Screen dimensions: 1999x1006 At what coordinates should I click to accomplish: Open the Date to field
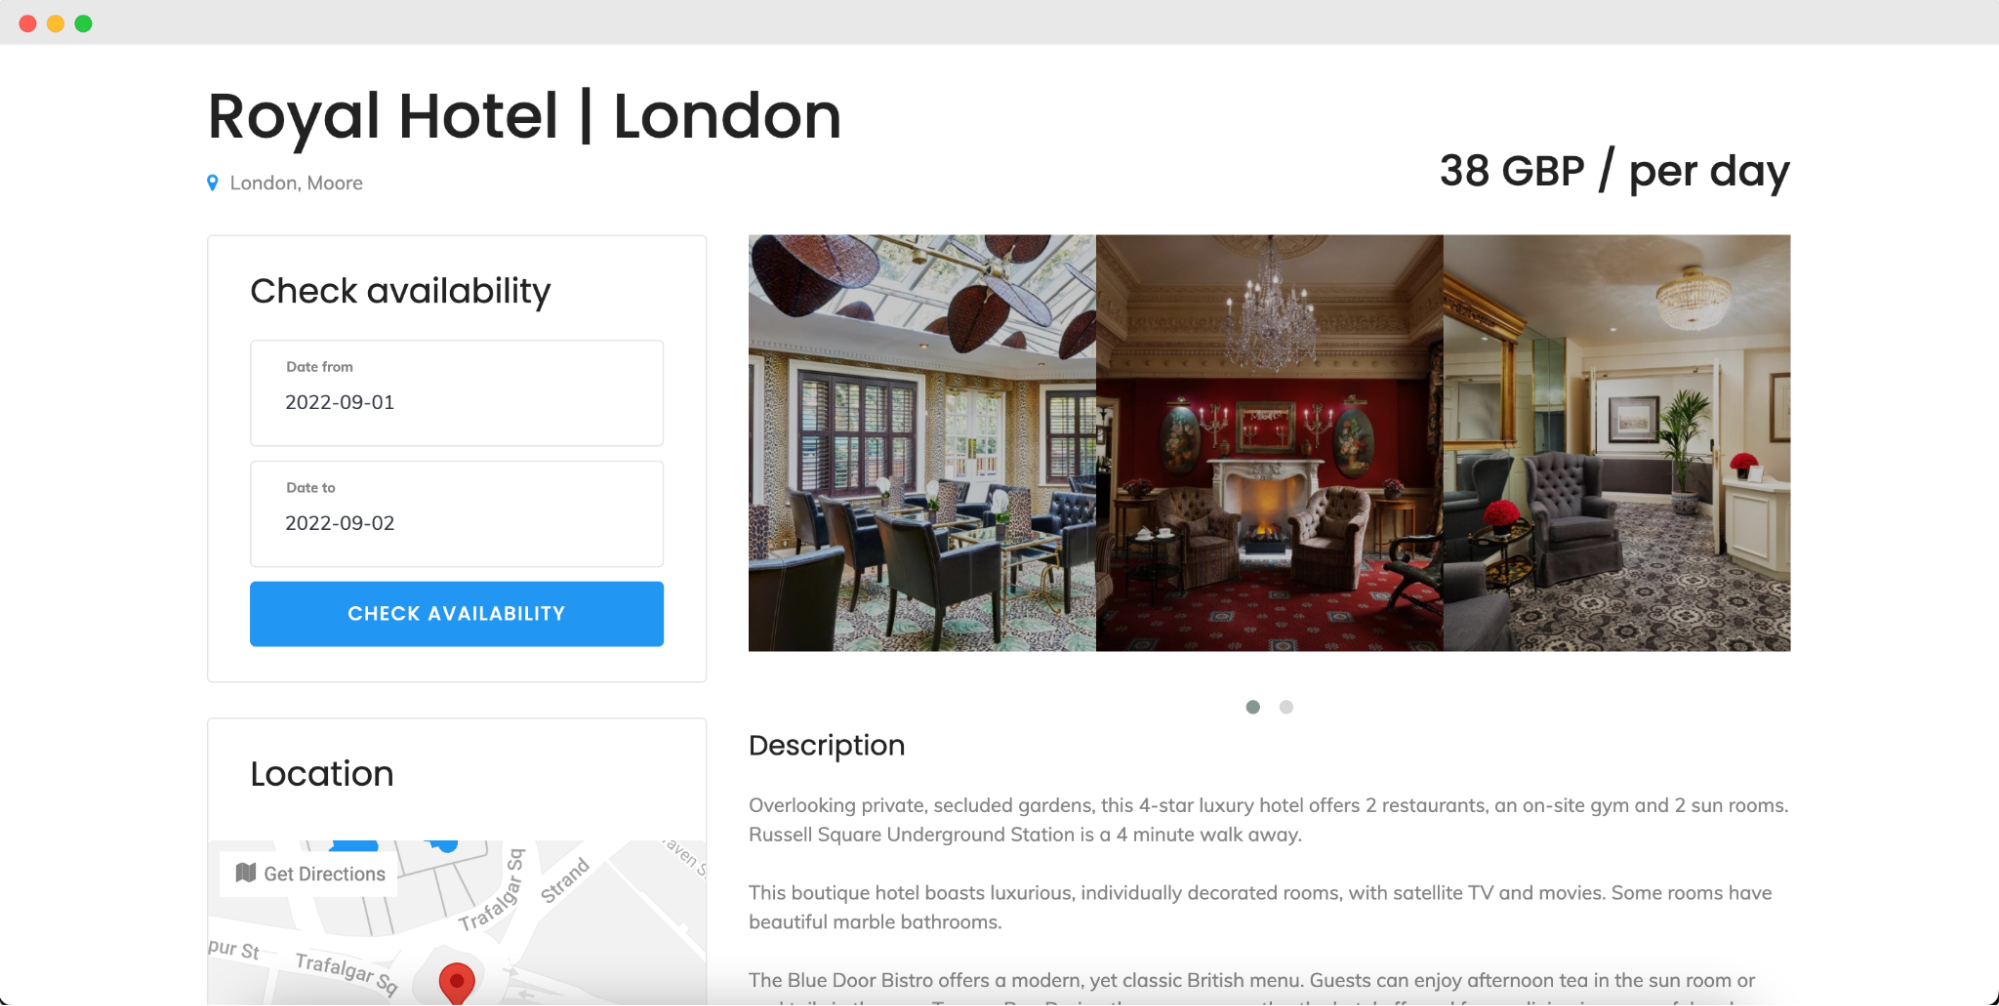(457, 514)
